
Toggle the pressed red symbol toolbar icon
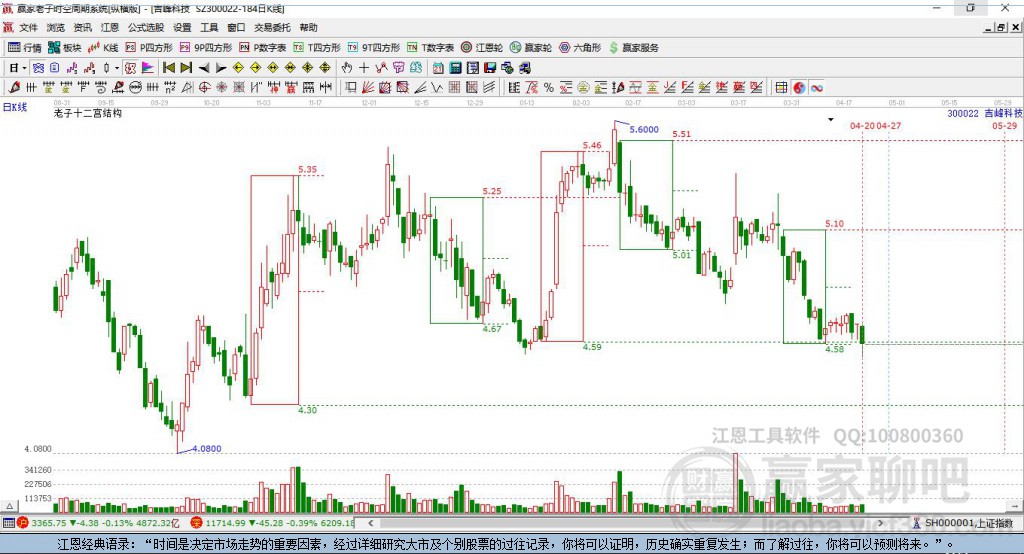click(130, 68)
